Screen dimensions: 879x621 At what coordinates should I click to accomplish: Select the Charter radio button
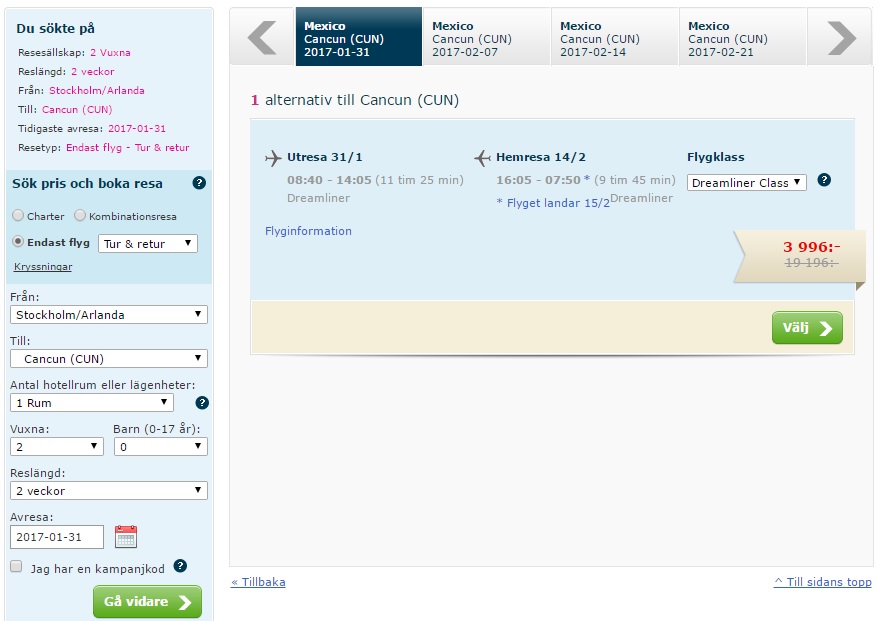pos(18,215)
